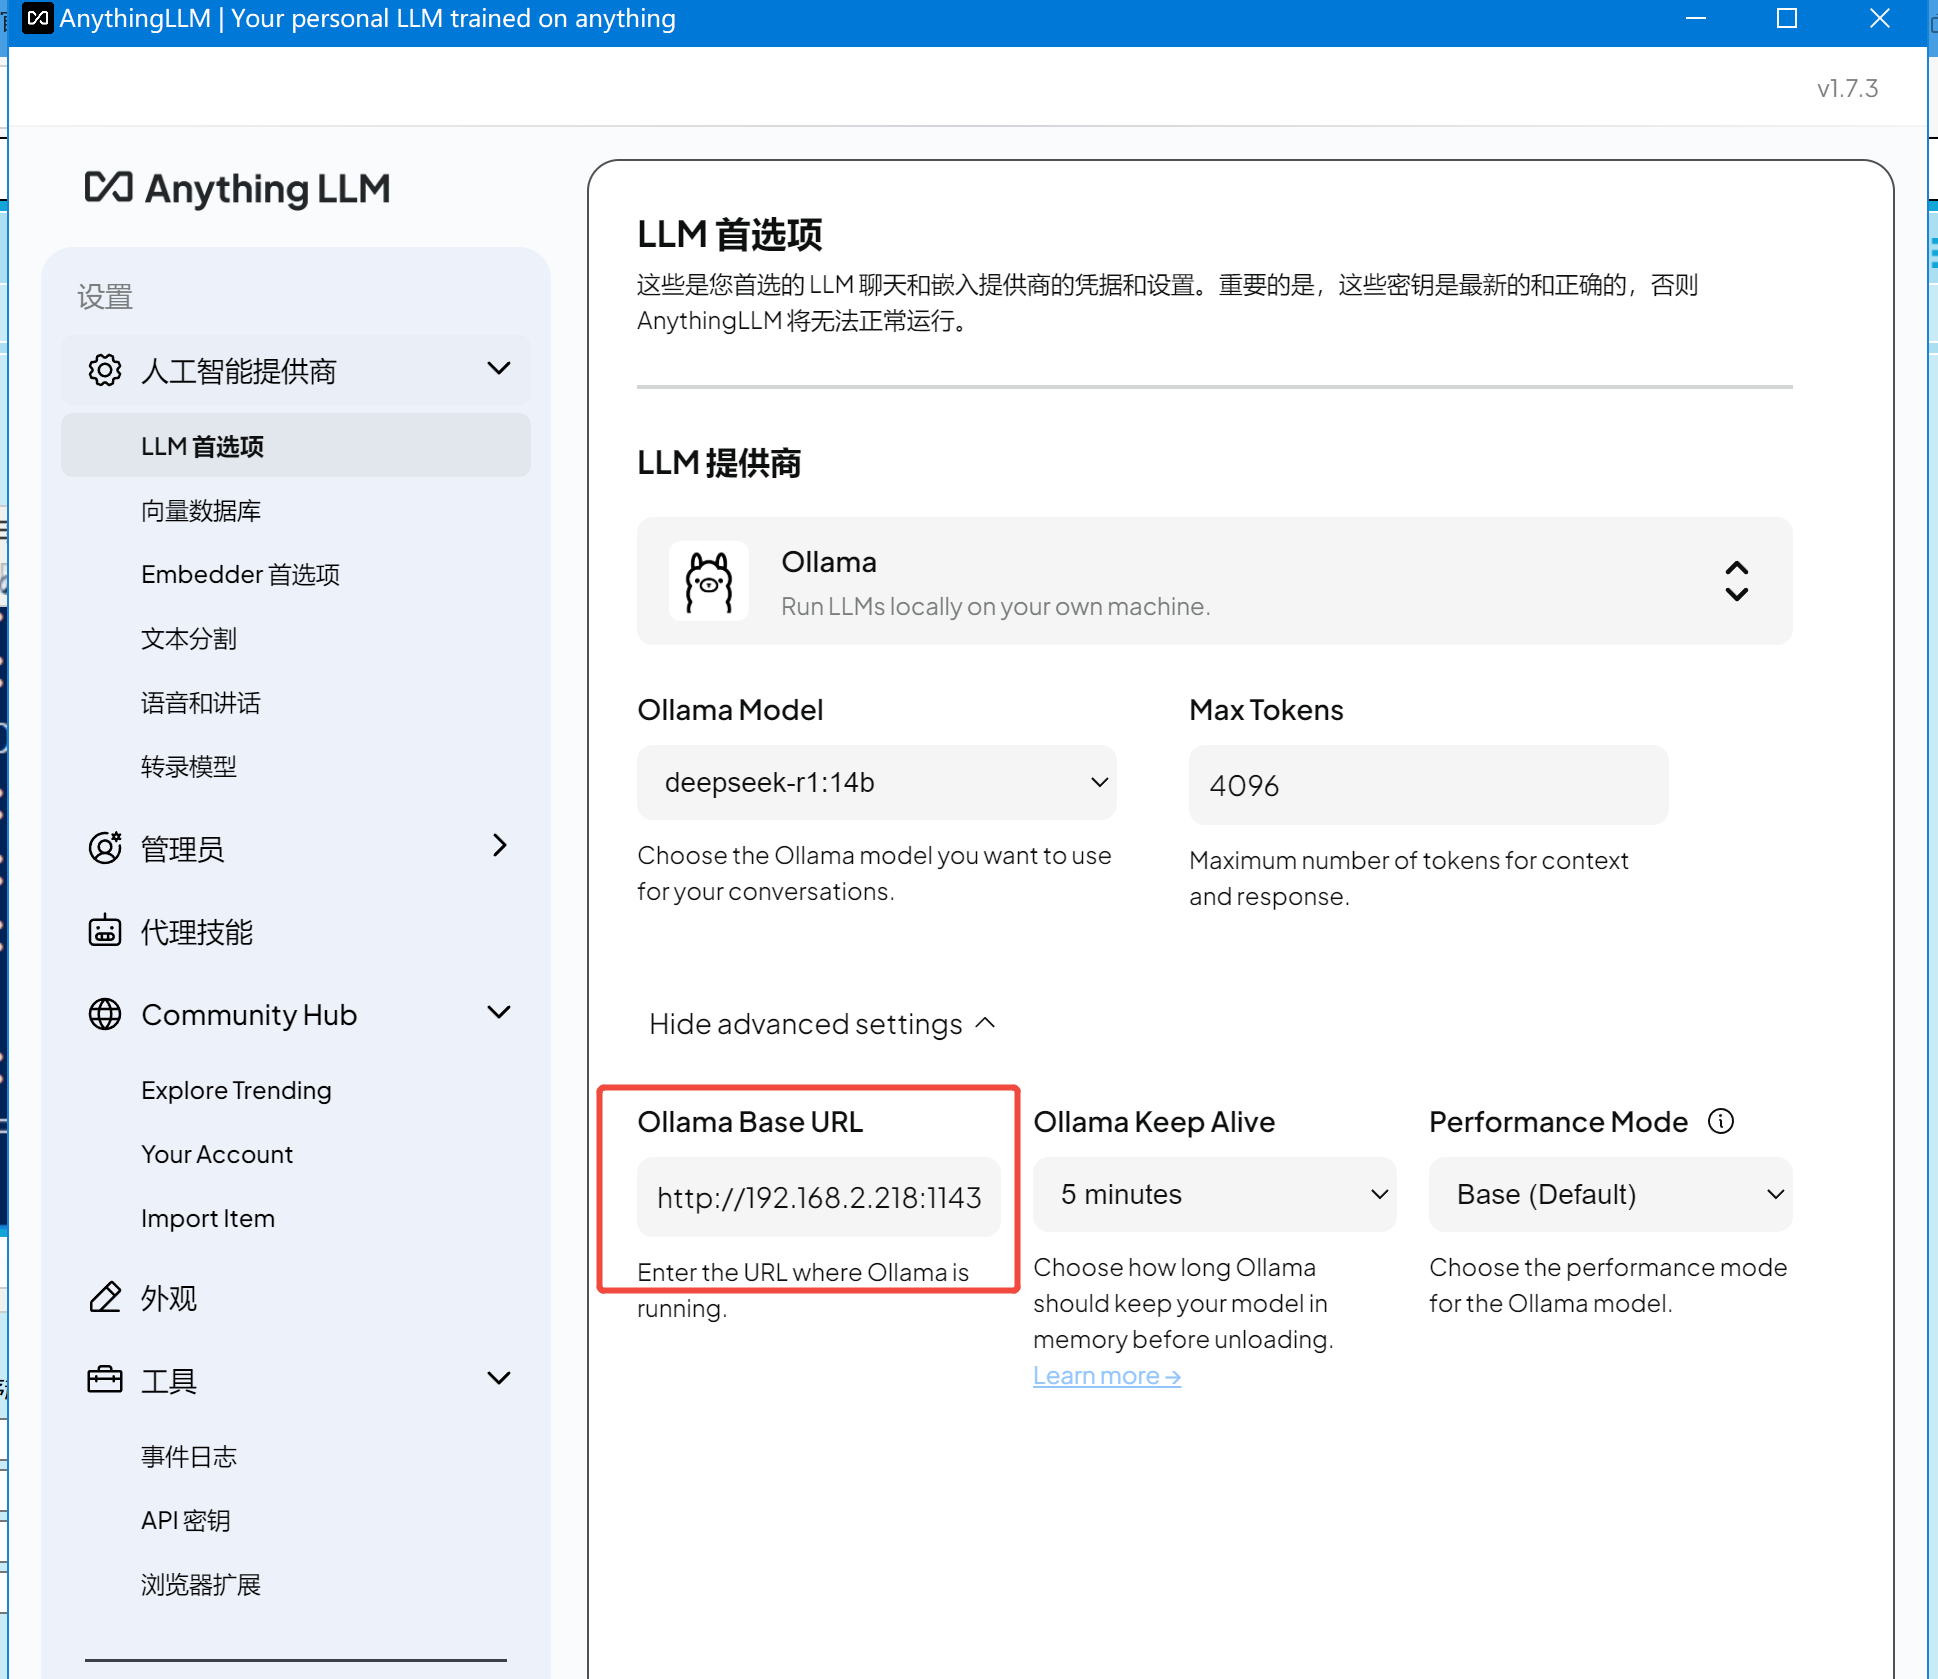The image size is (1938, 1679).
Task: Click the Ollama provider name text
Action: (x=829, y=562)
